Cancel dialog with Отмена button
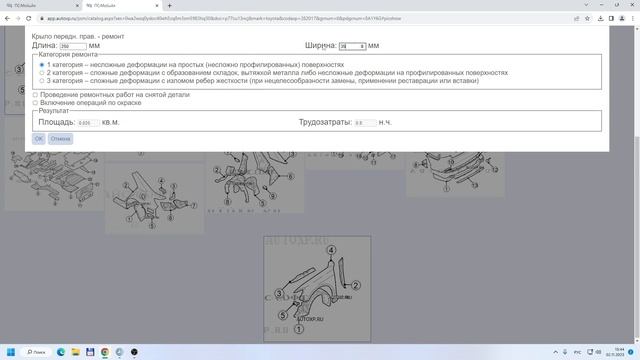The width and height of the screenshot is (640, 360). (x=60, y=139)
